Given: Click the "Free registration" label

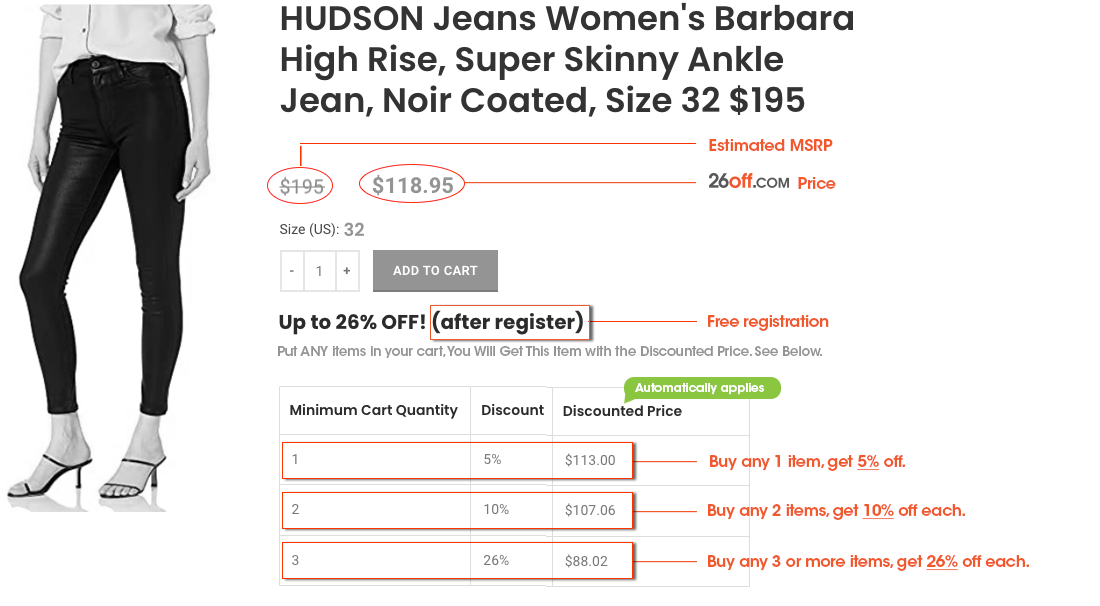Looking at the screenshot, I should click(767, 322).
